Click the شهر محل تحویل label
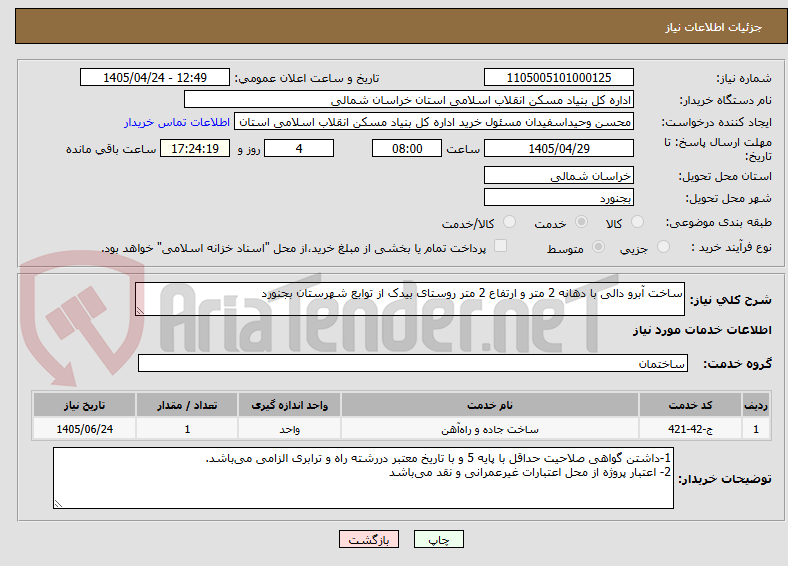This screenshot has height=566, width=788. coord(728,198)
